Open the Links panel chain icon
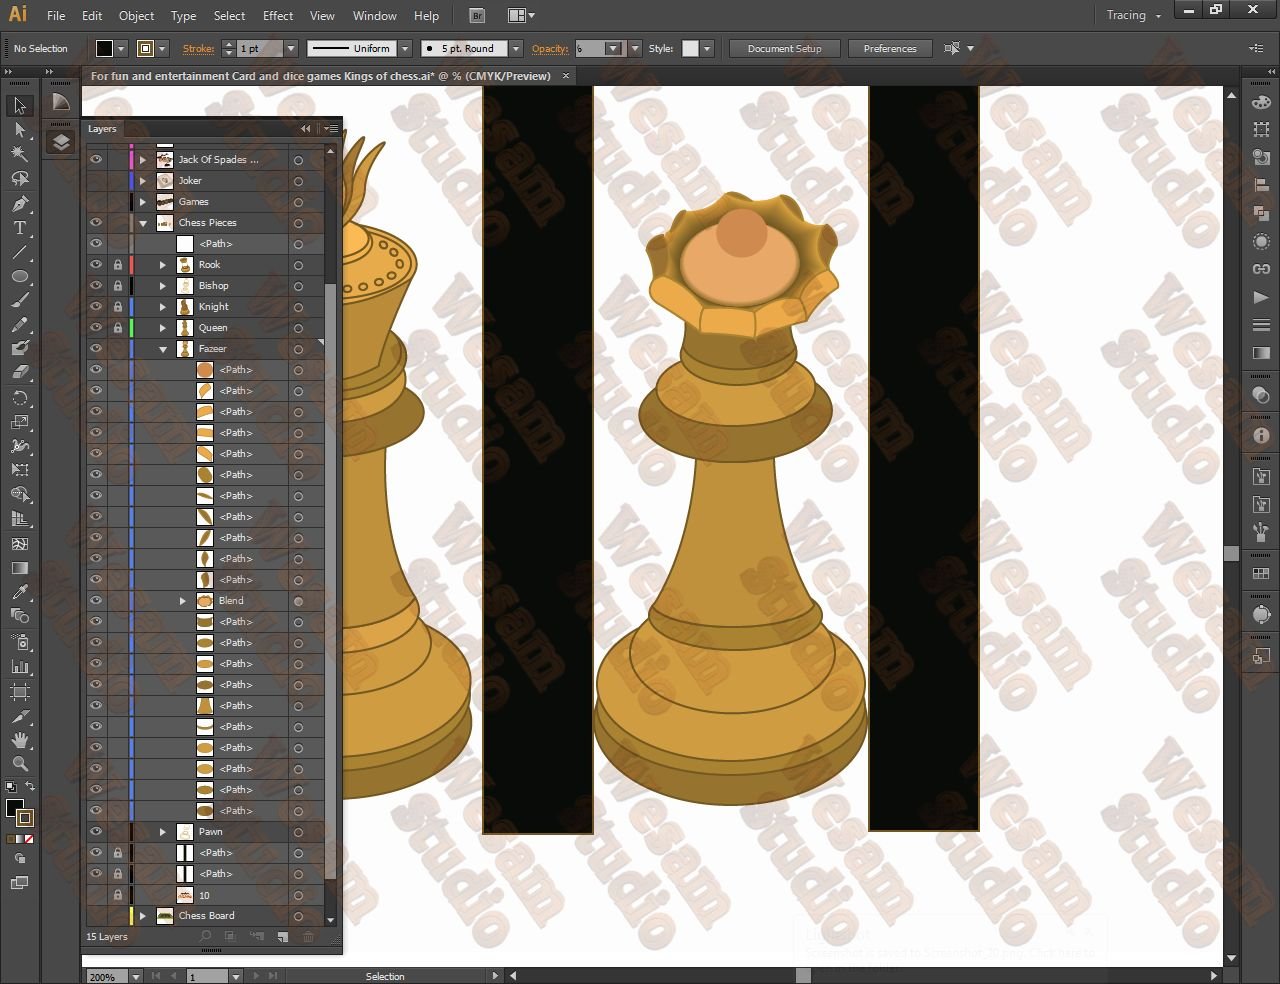Screen dimensions: 1280x984 point(1261,269)
